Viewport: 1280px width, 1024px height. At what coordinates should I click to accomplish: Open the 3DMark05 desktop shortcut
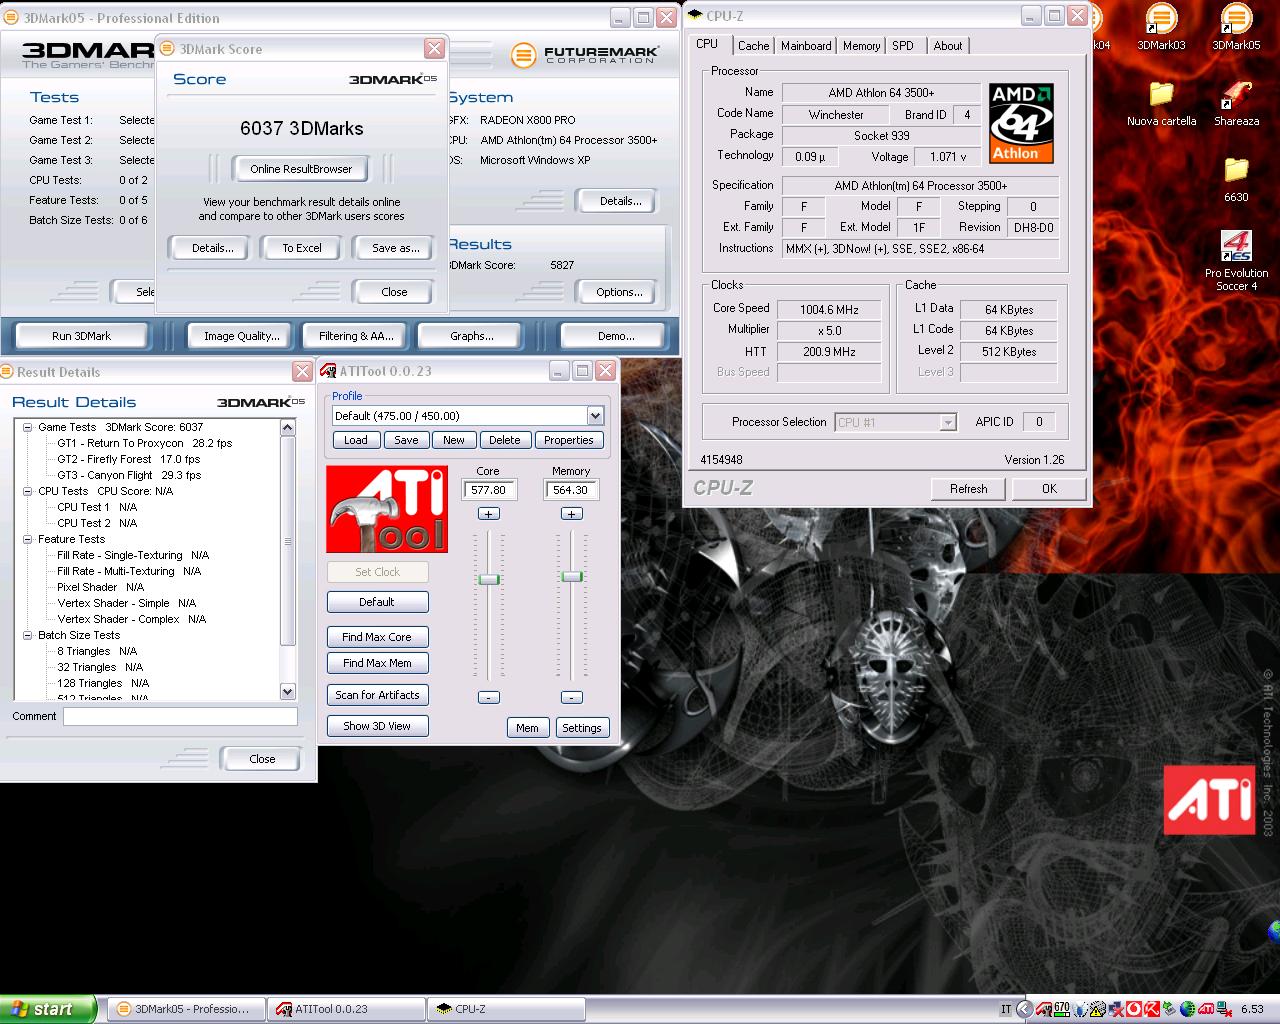coord(1236,27)
